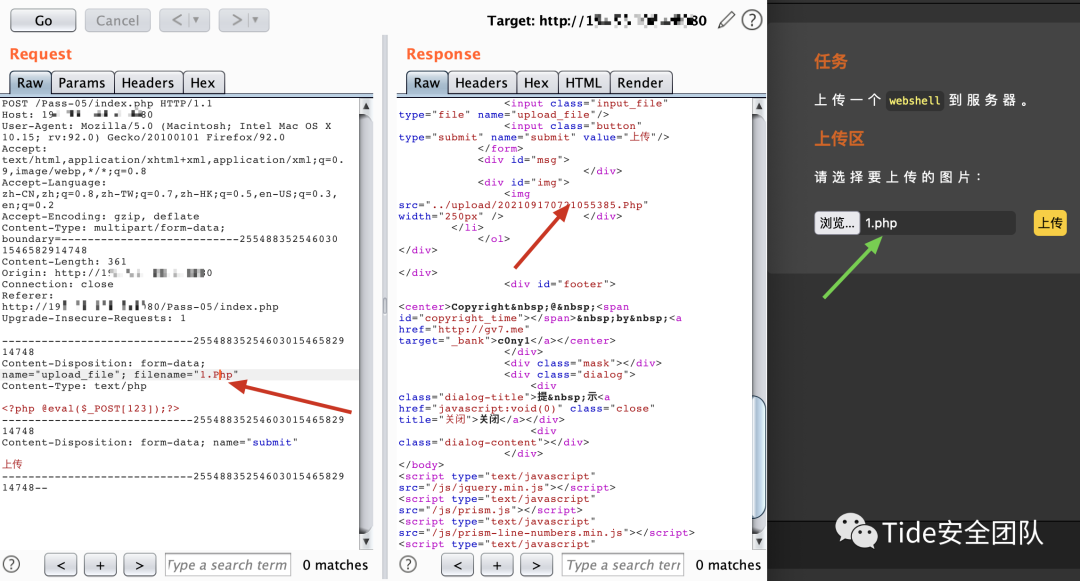This screenshot has height=581, width=1080.
Task: Click the Content-Type: text/php line
Action: point(74,386)
